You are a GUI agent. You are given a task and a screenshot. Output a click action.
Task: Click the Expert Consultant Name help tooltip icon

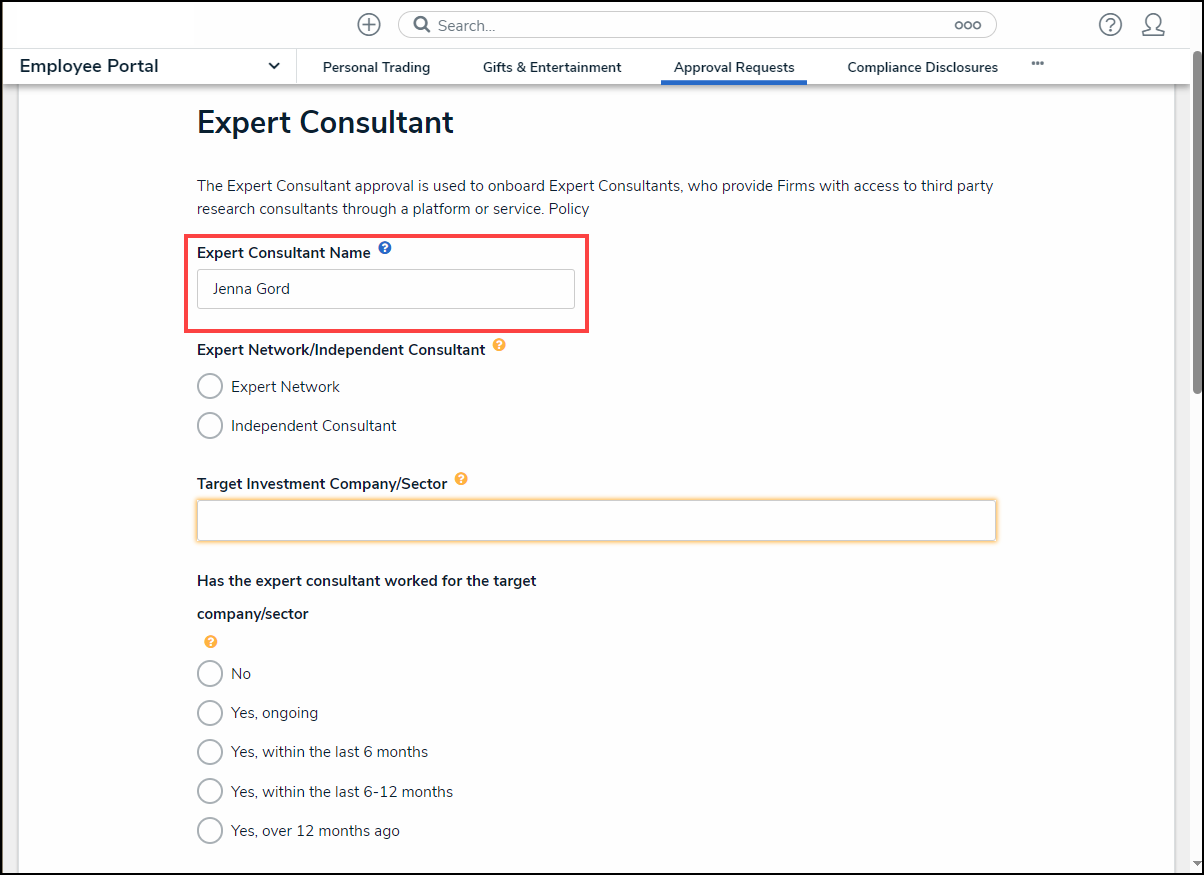tap(385, 247)
